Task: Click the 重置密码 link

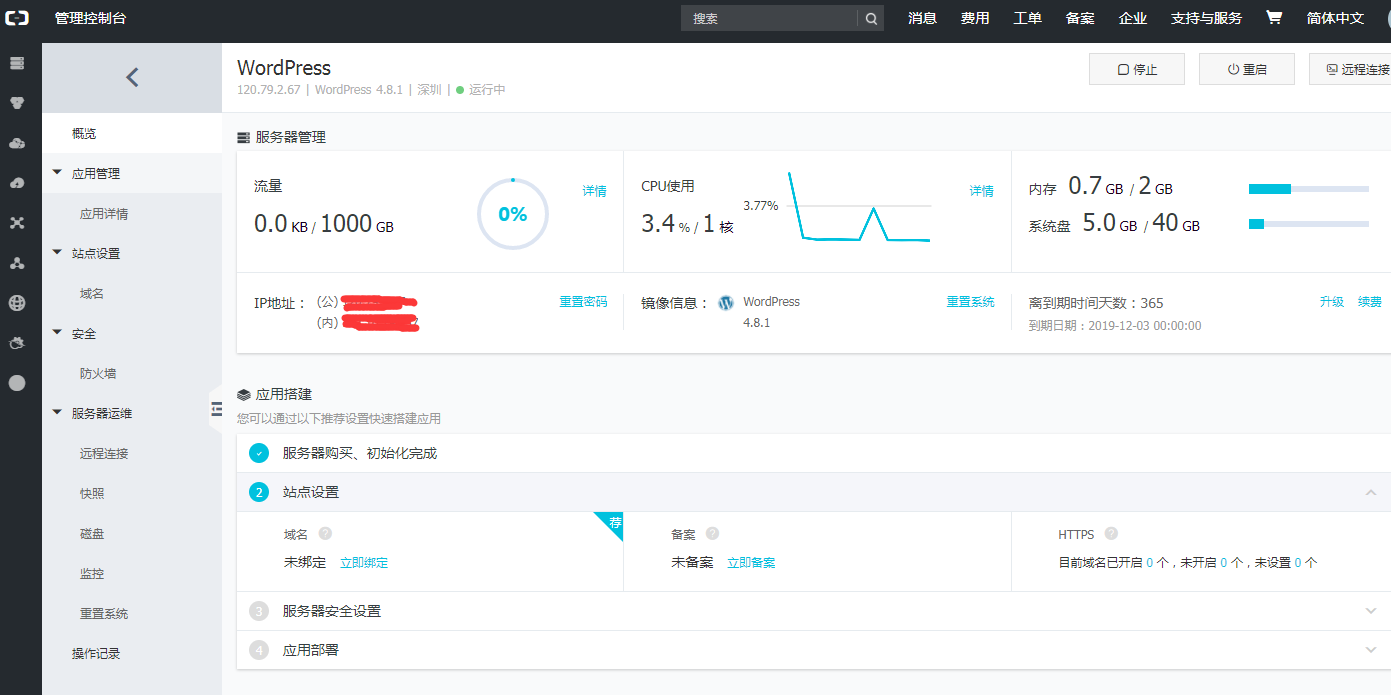Action: 583,301
